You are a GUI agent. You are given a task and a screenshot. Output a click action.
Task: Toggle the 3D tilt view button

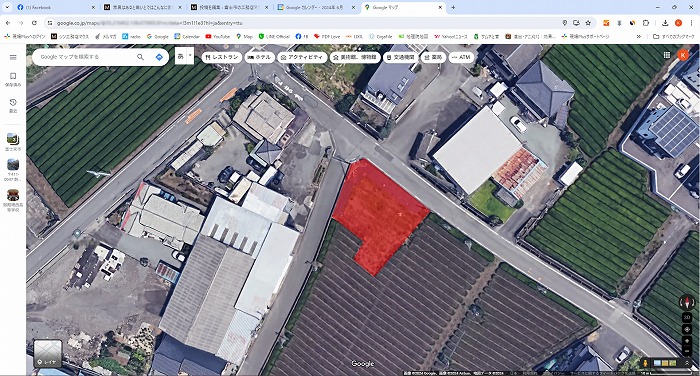pos(687,317)
